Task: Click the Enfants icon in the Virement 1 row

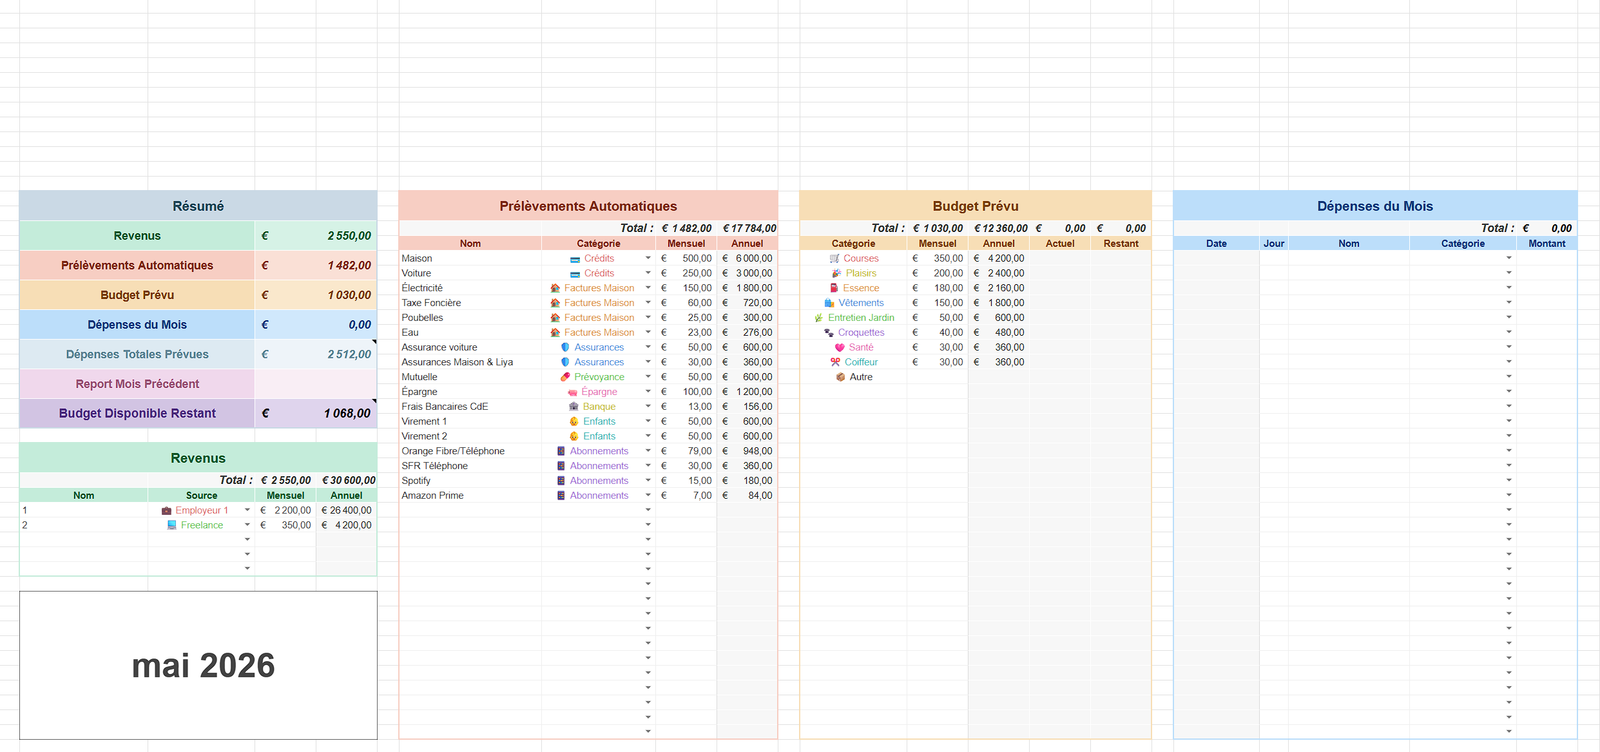Action: tap(574, 421)
